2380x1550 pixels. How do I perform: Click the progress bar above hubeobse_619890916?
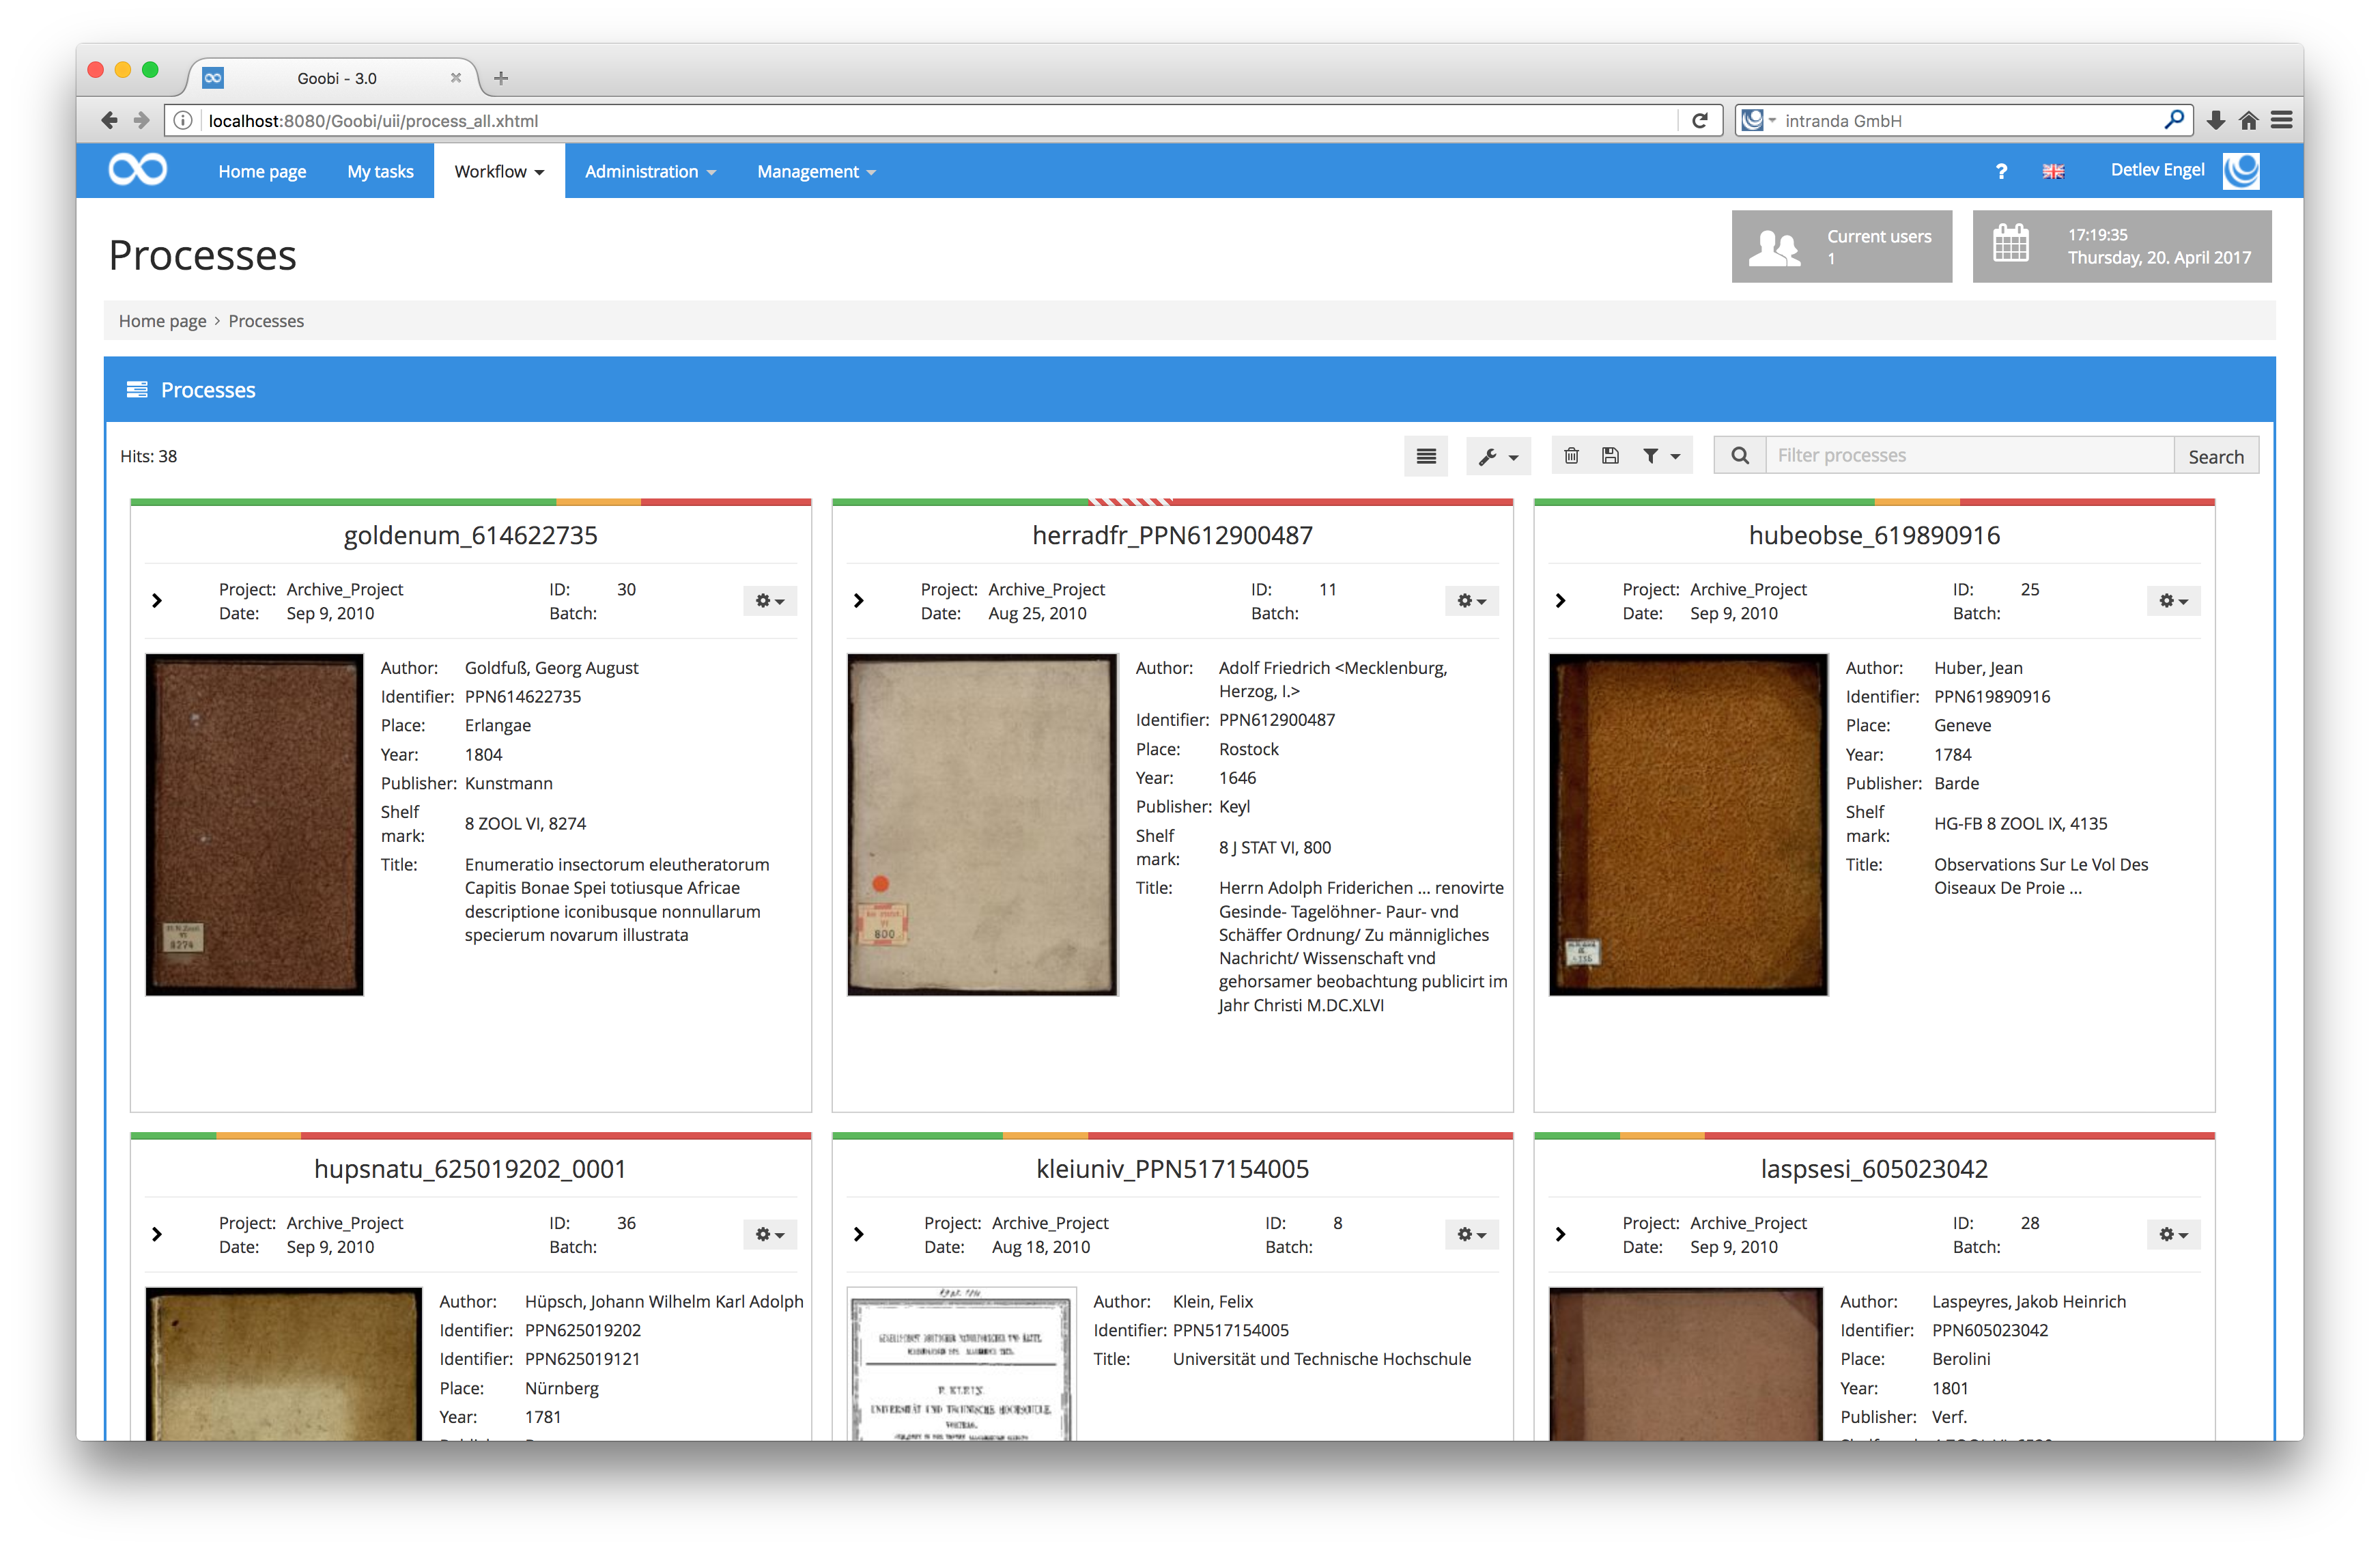tap(1874, 502)
